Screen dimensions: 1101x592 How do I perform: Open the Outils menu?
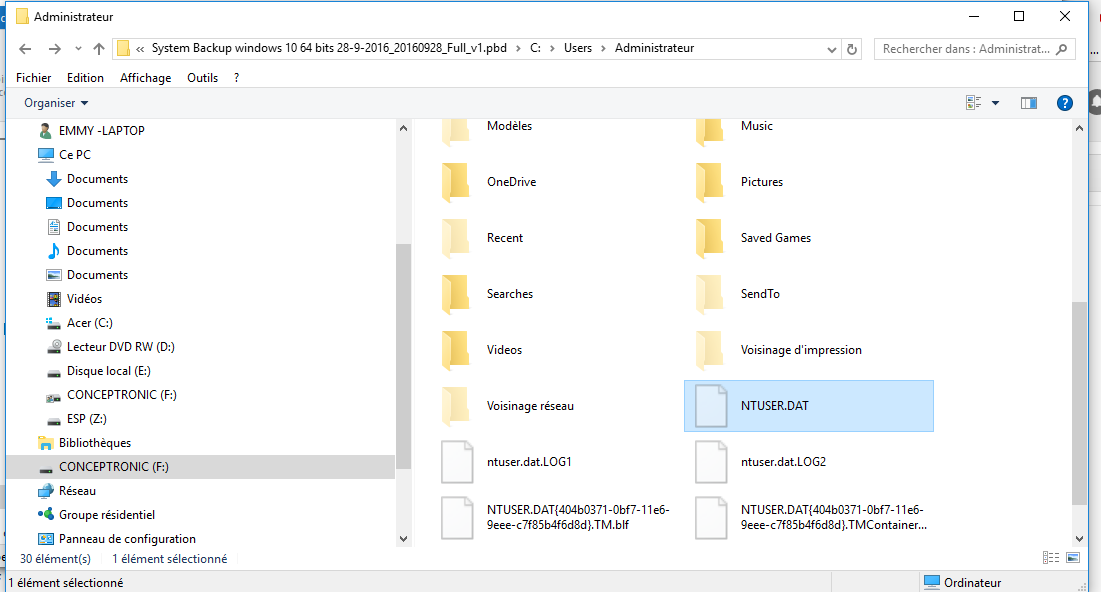202,78
